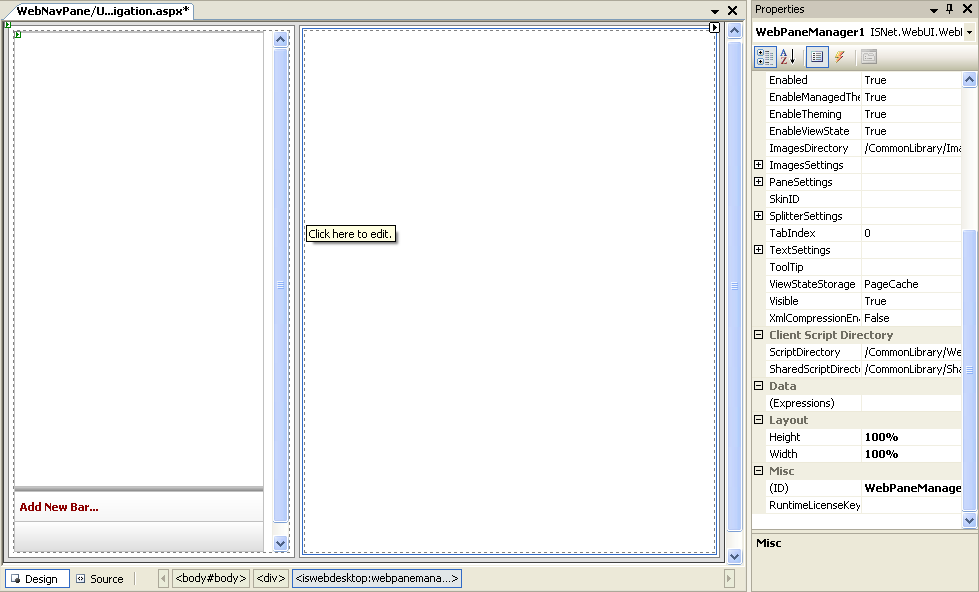Open the object selector dropdown for WebPaneManager1

pyautogui.click(x=969, y=32)
